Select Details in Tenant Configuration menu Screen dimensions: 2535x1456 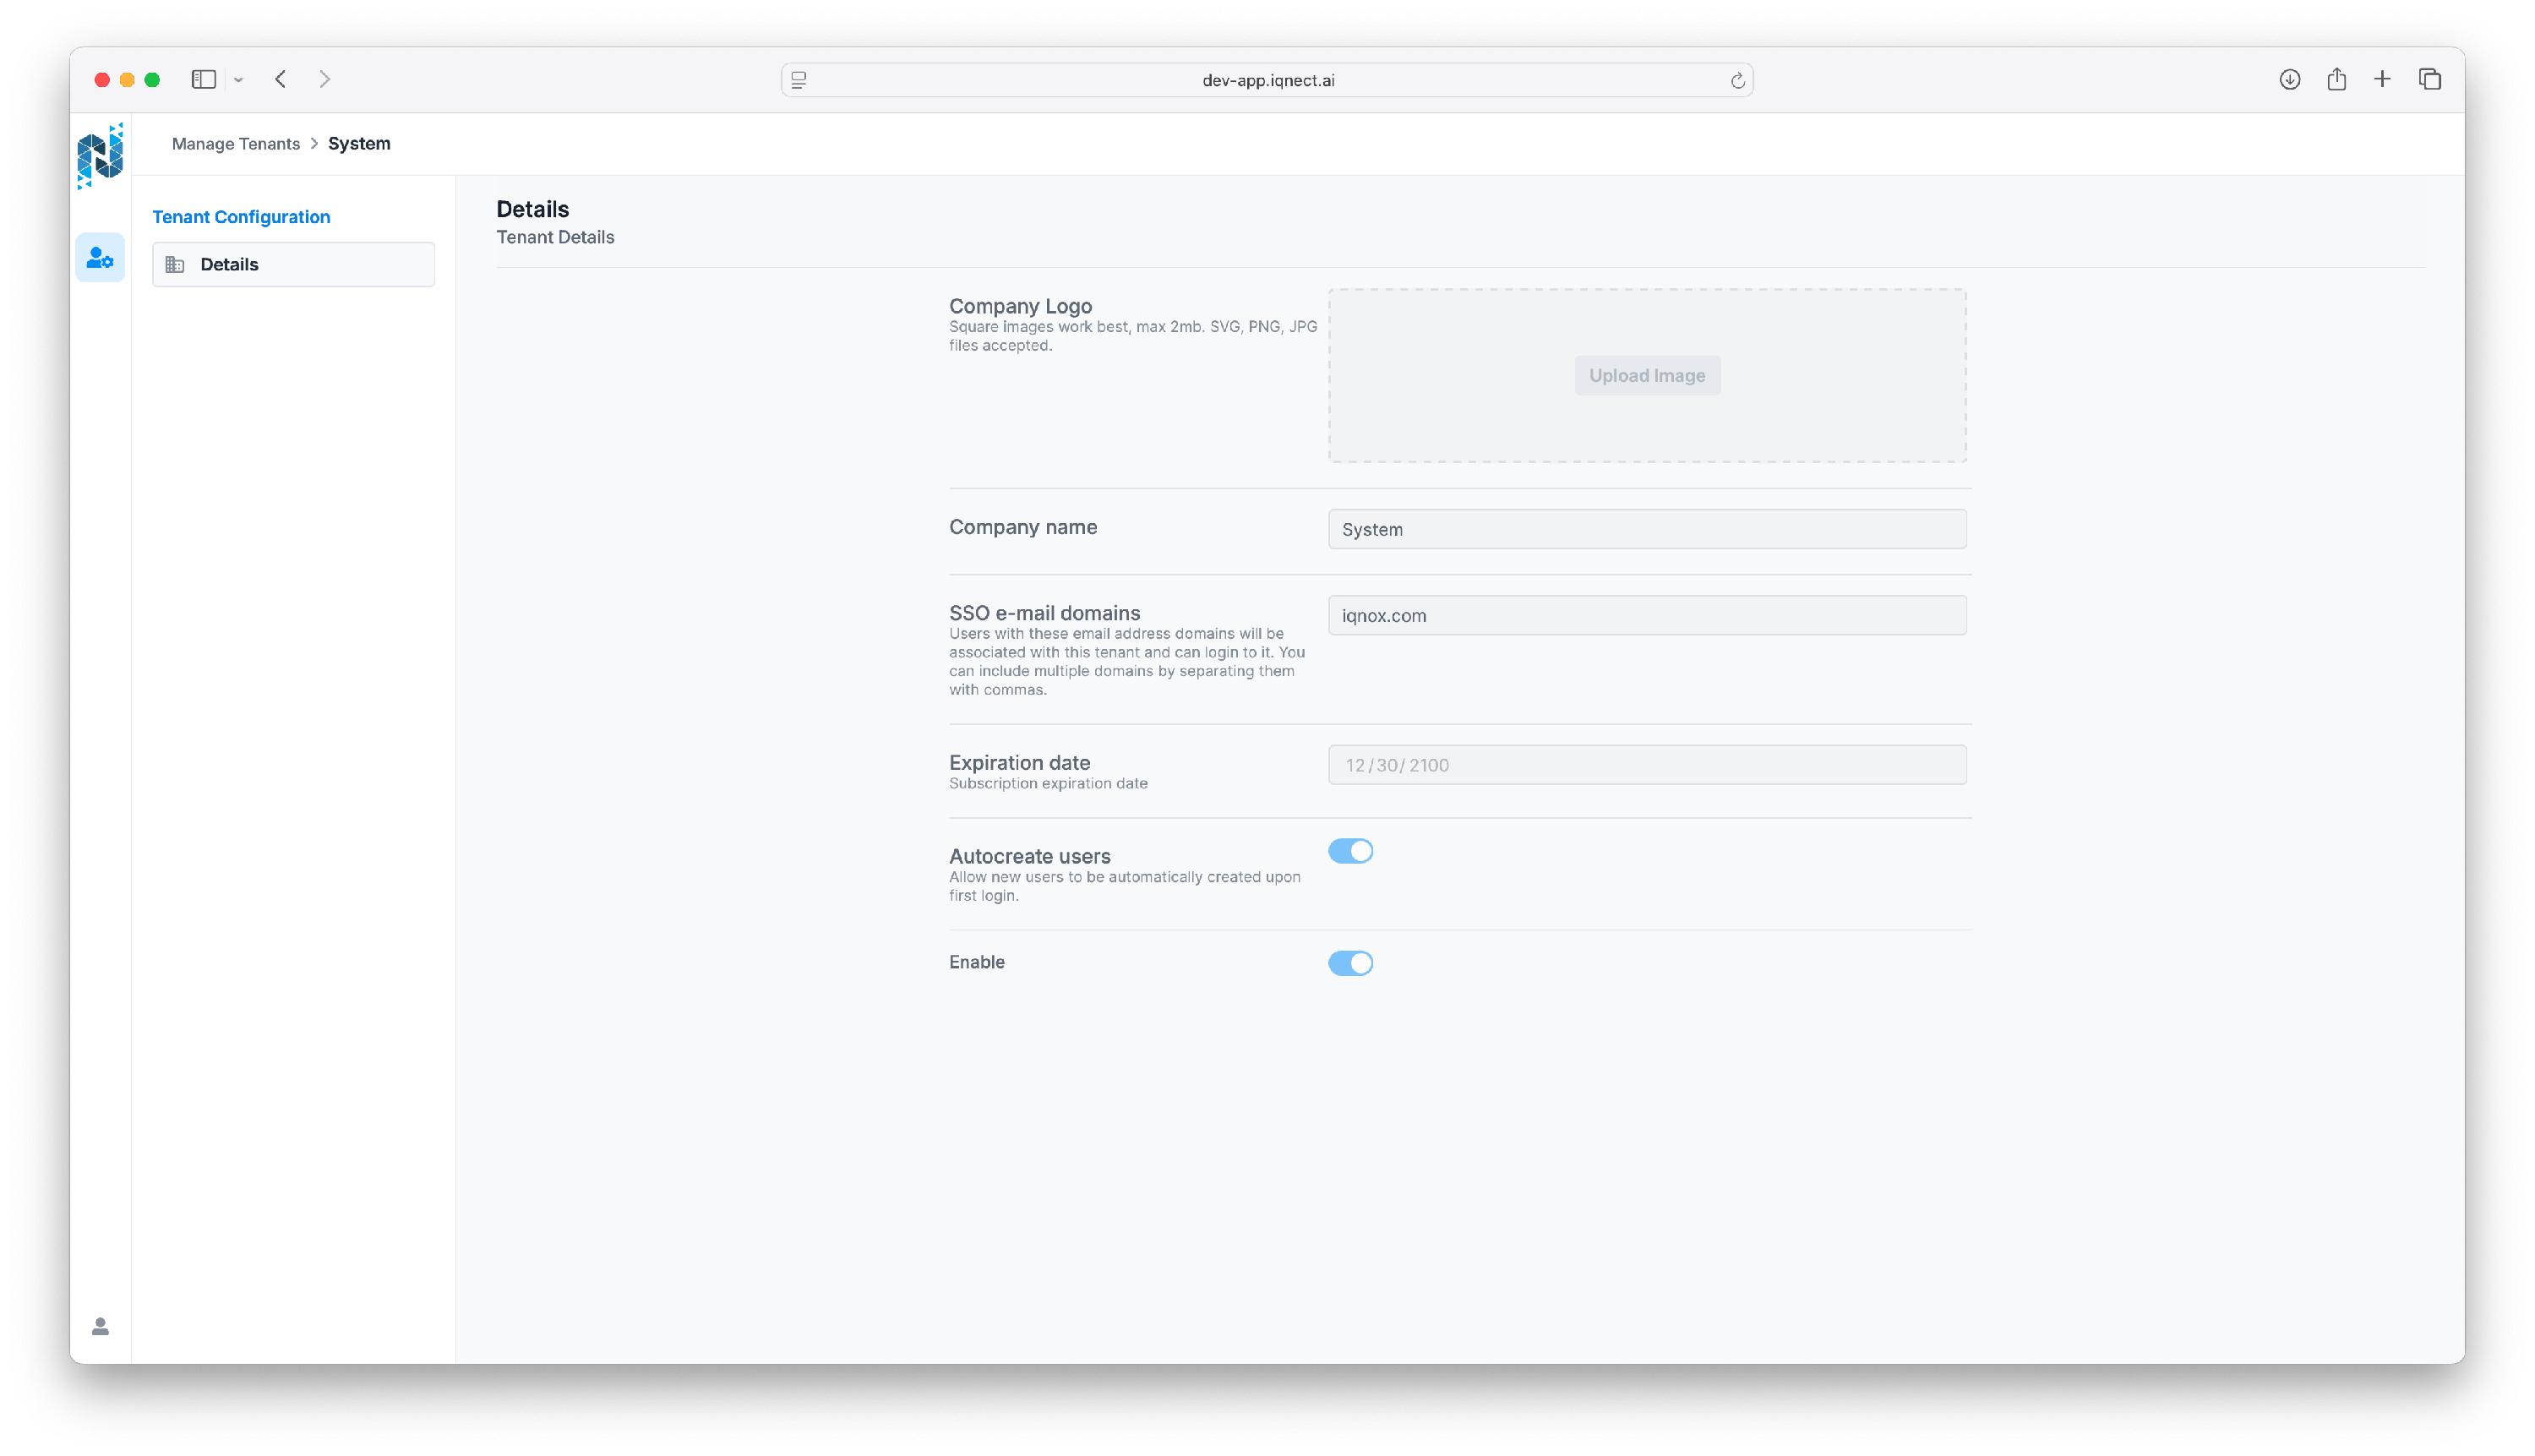point(293,264)
